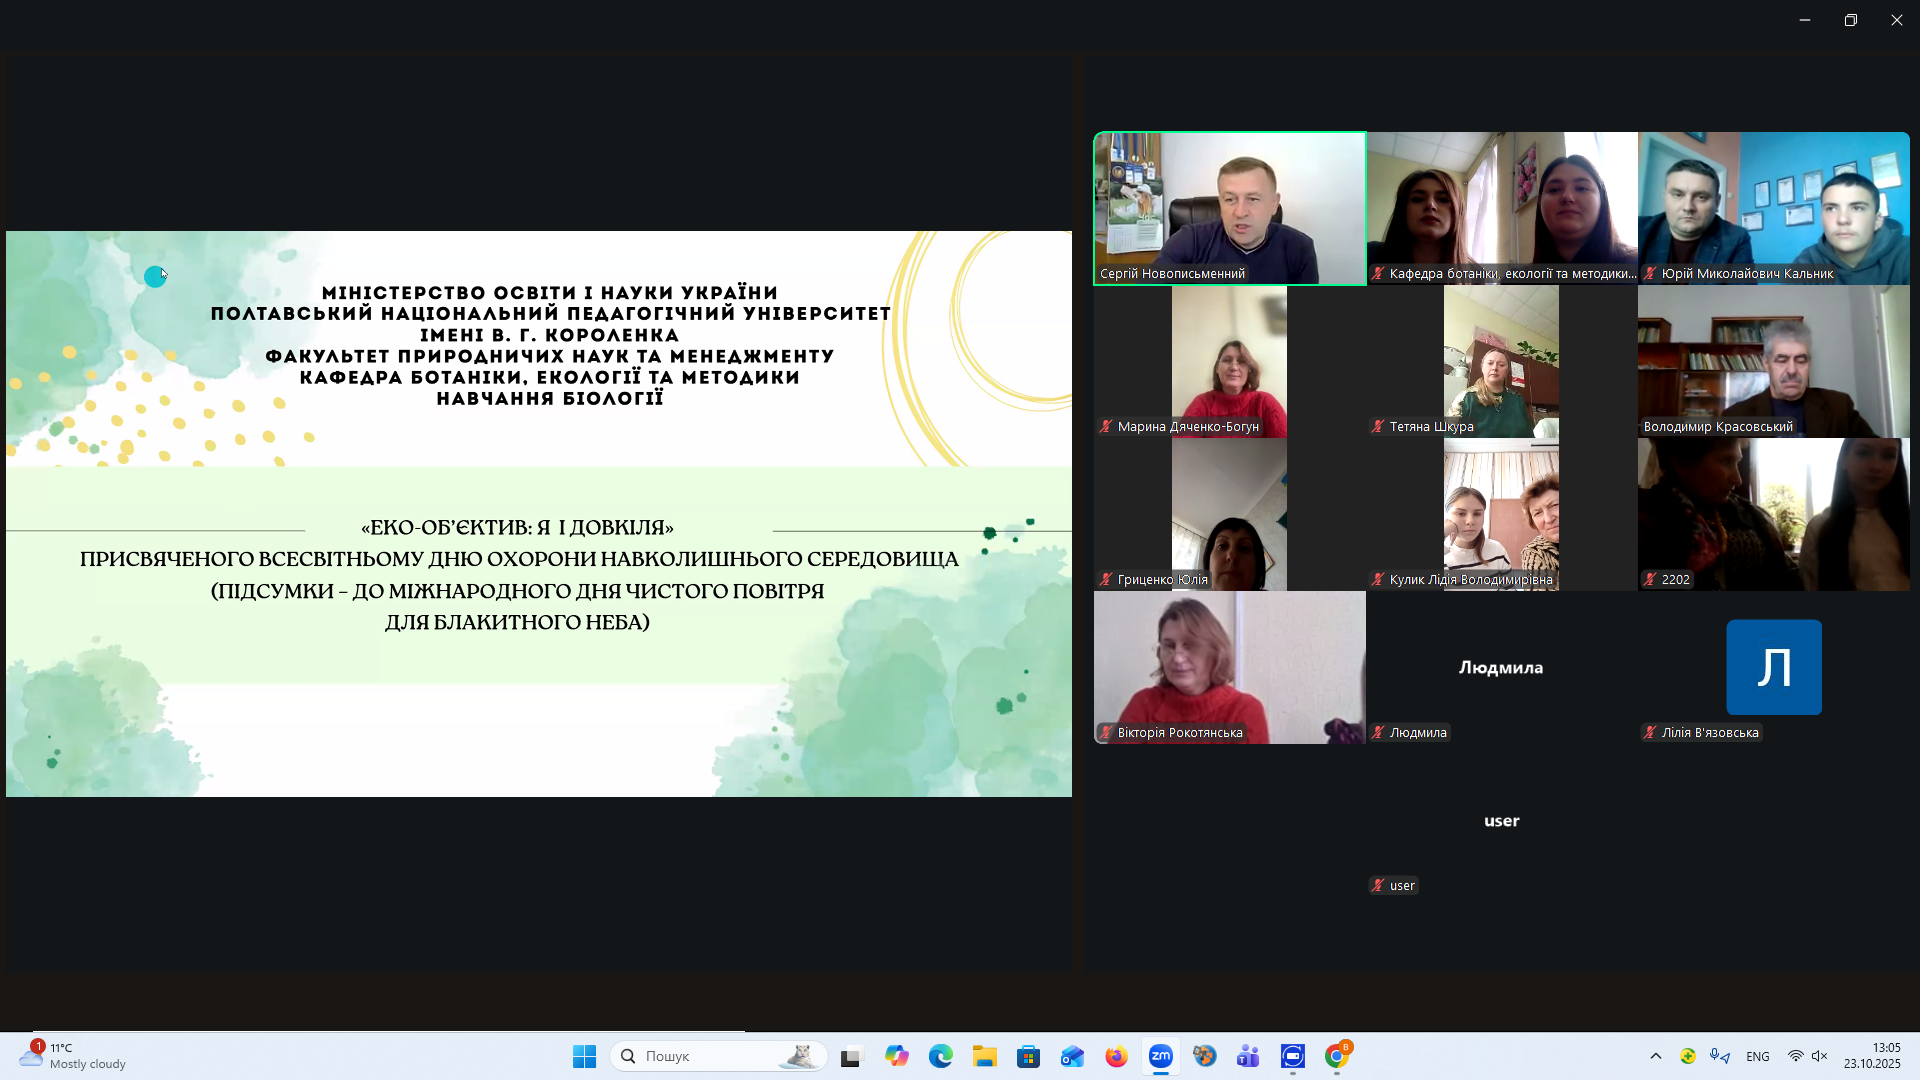Open Microsoft Teams taskbar icon
This screenshot has width=1920, height=1080.
pos(1248,1056)
